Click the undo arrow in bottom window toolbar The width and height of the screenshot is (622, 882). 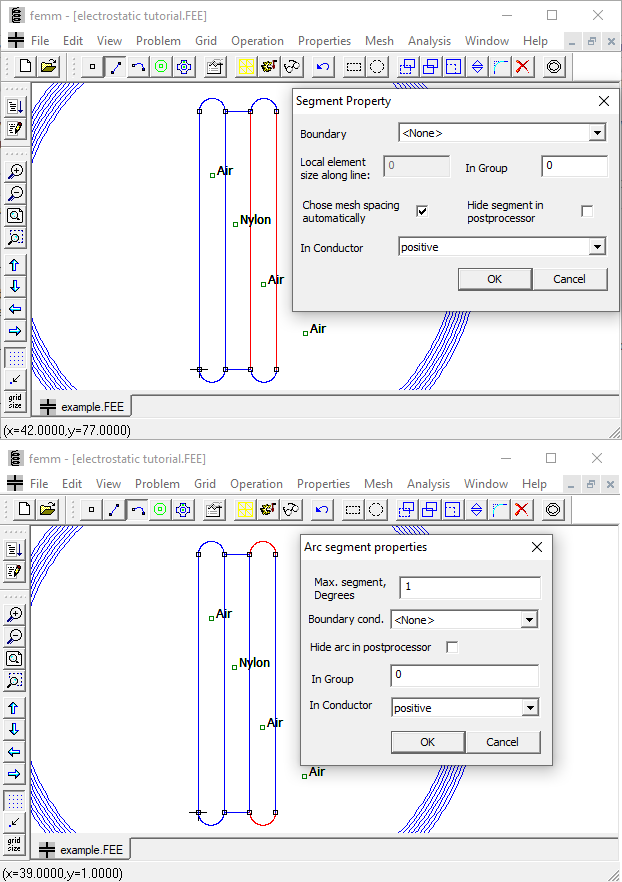(322, 510)
